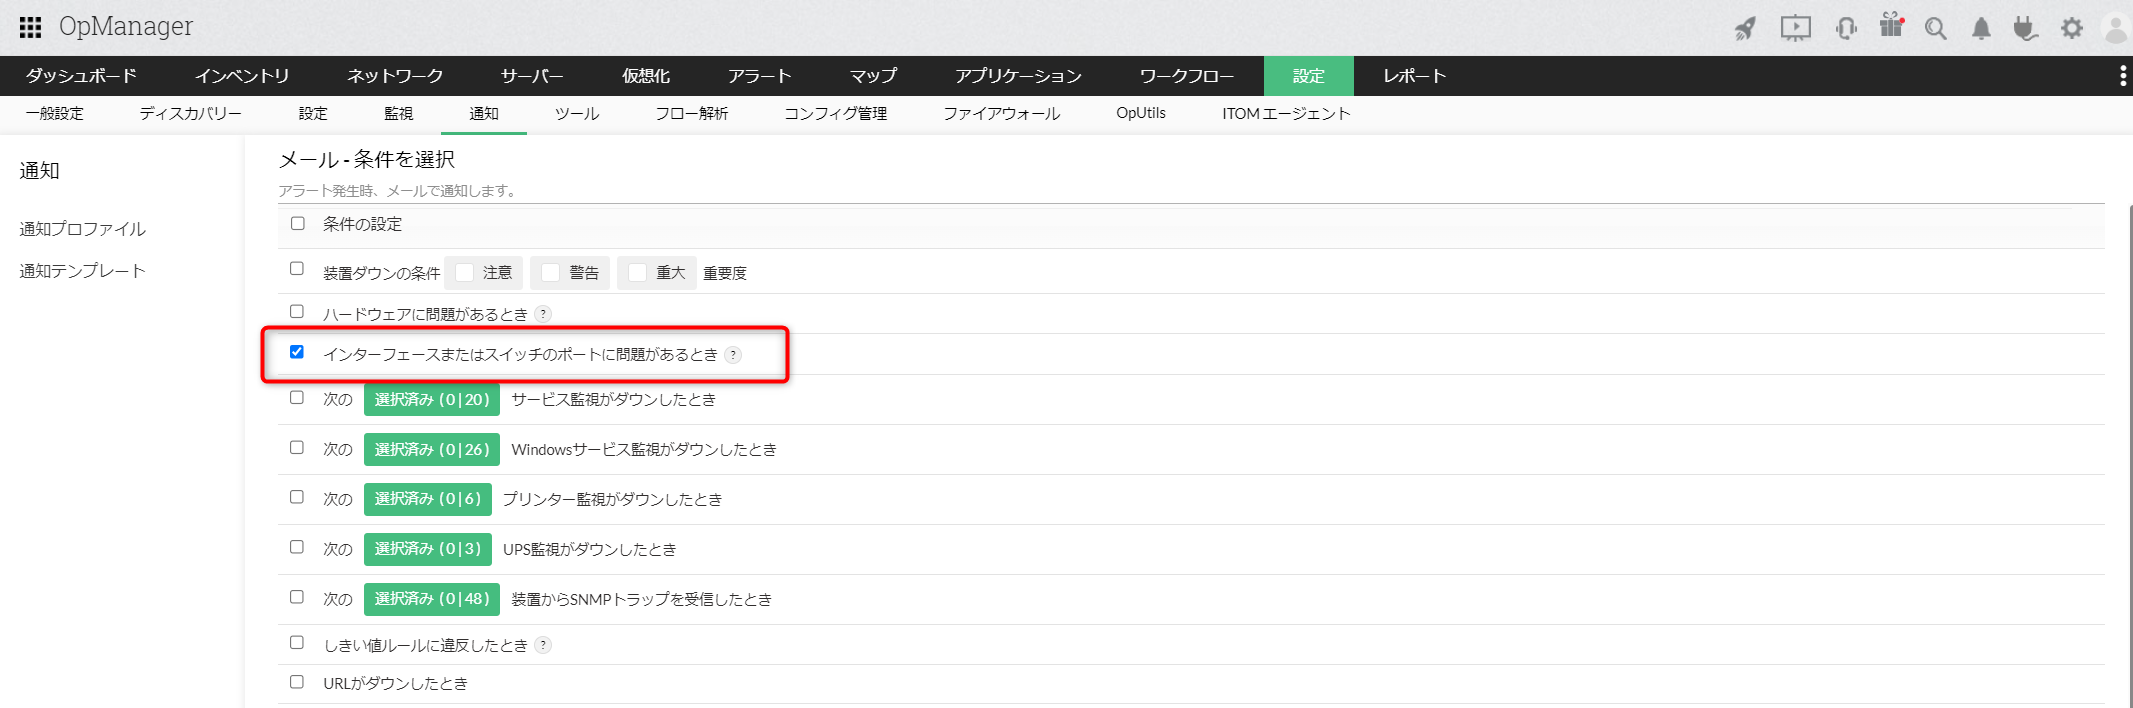This screenshot has height=708, width=2133.
Task: Open 通知テンプレート in the sidebar
Action: pyautogui.click(x=82, y=271)
